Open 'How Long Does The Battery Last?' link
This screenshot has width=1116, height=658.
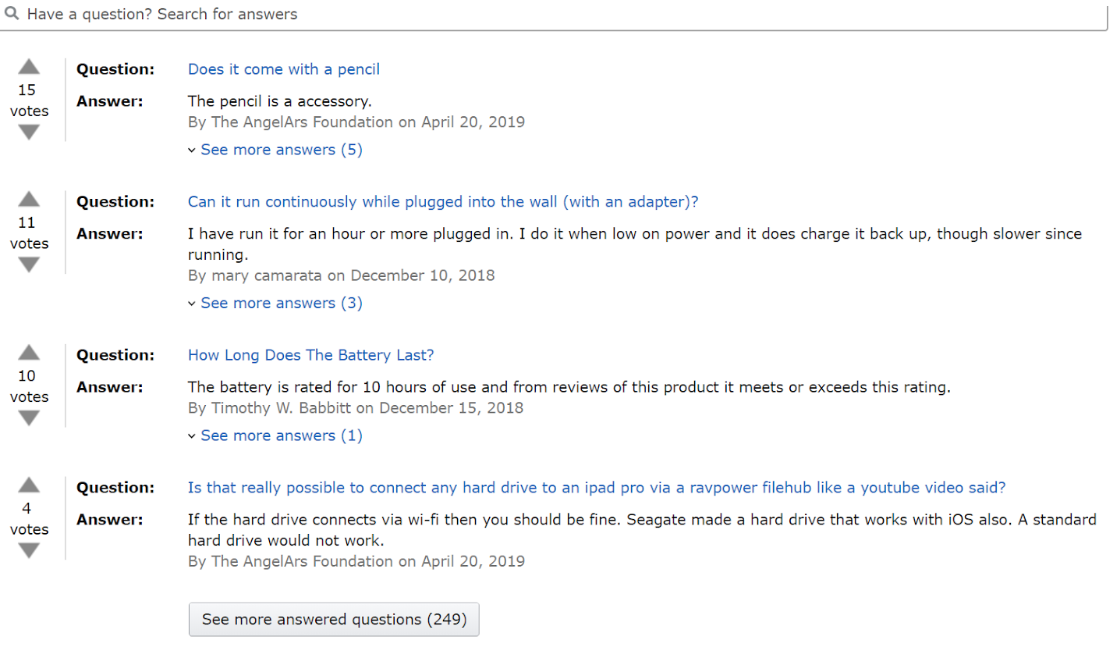311,355
